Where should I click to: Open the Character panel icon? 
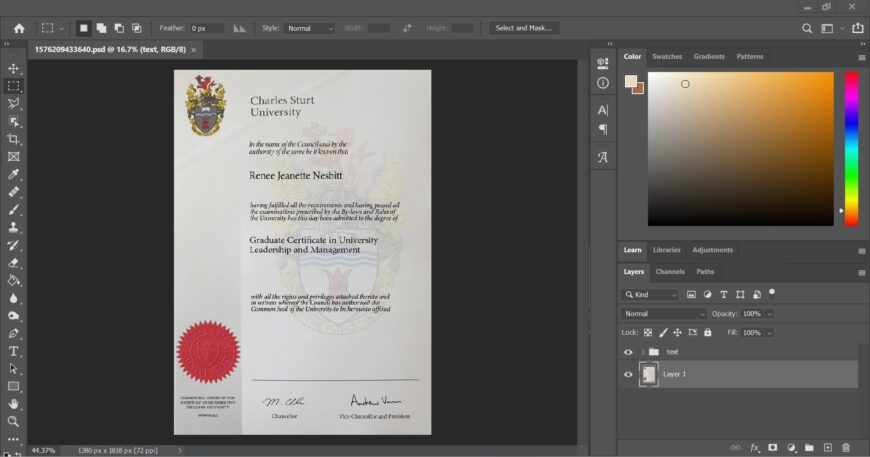pyautogui.click(x=603, y=110)
